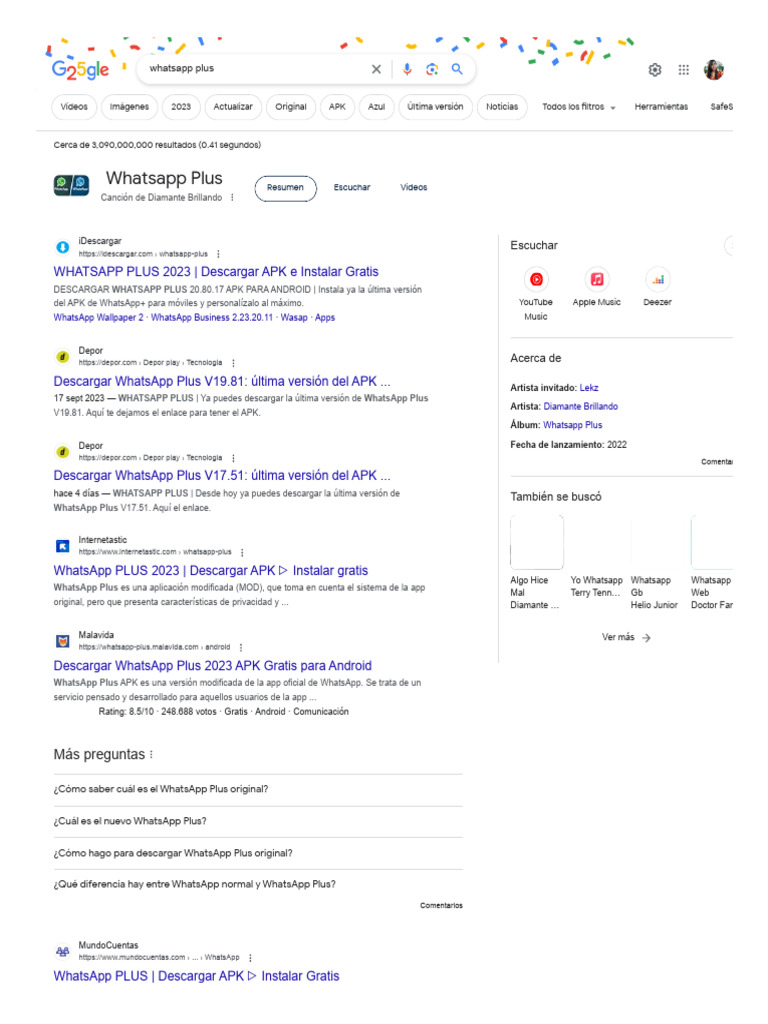Viewport: 768px width, 1024px height.
Task: Clear the search box with the X
Action: click(x=376, y=69)
